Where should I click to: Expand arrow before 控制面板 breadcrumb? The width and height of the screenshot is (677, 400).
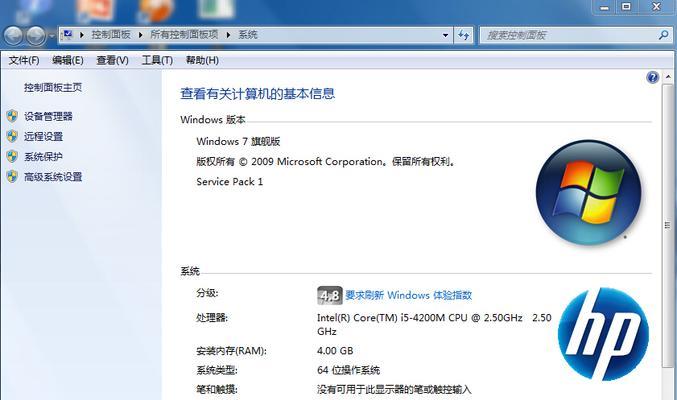click(82, 35)
